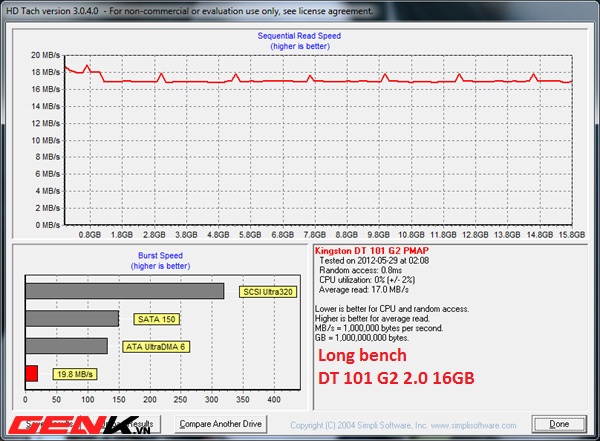The width and height of the screenshot is (600, 441).
Task: Click the 0.8GB axis label
Action: (x=90, y=235)
